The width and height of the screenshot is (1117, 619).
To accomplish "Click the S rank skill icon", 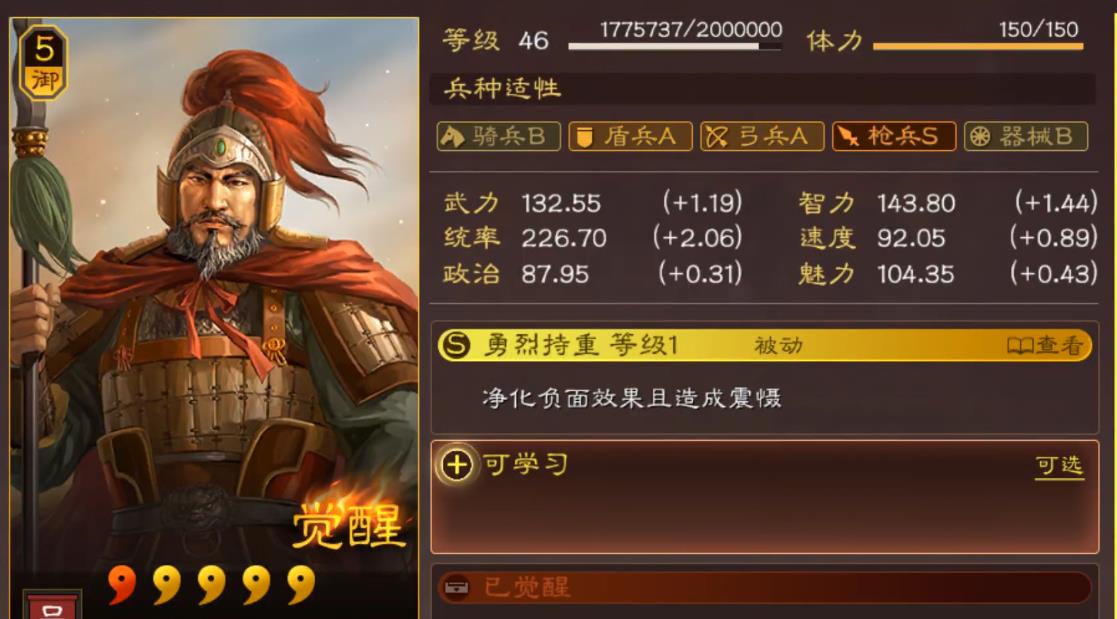I will tap(455, 345).
